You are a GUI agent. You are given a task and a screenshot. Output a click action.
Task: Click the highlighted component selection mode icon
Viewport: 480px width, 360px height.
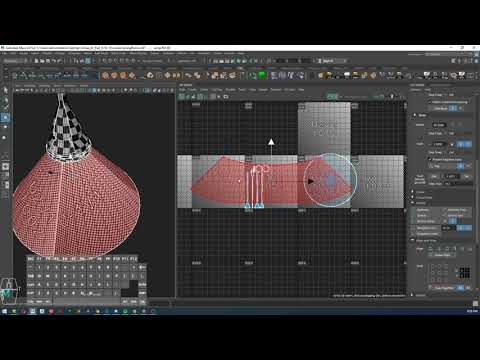[88, 61]
